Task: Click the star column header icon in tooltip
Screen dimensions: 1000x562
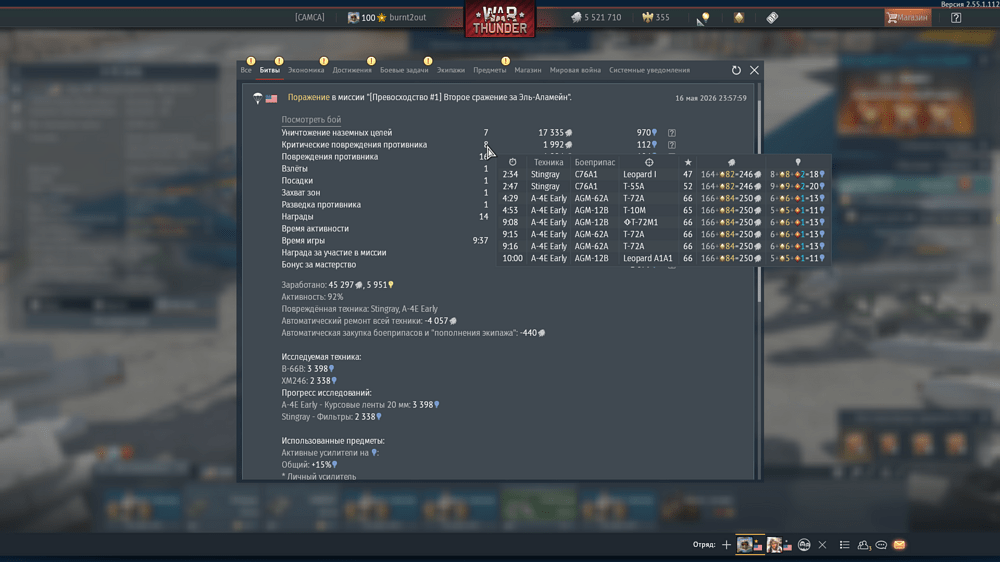Action: click(688, 162)
